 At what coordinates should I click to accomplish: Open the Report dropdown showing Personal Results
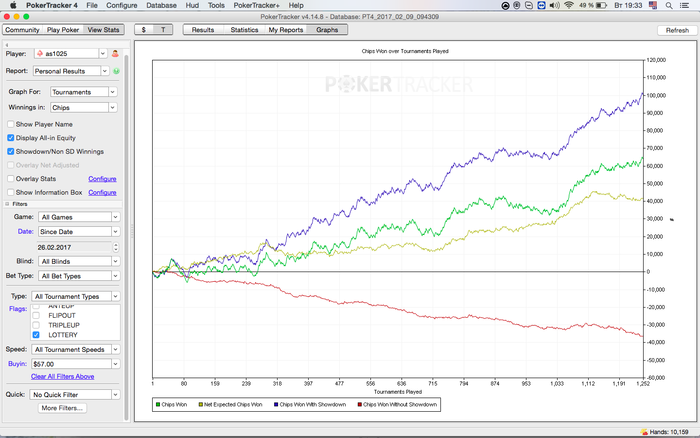click(x=71, y=71)
